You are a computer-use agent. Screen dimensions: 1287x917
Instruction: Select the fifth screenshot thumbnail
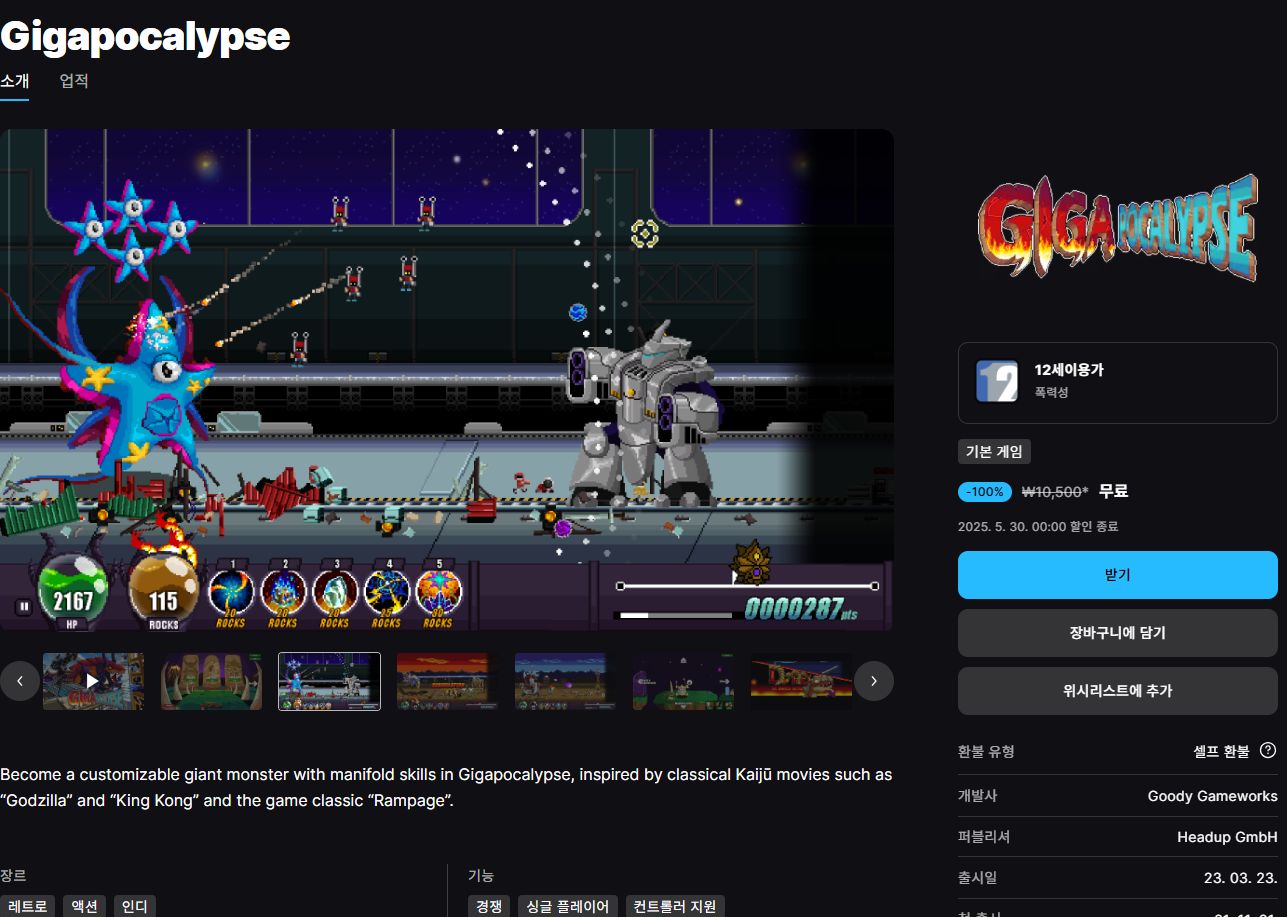(565, 681)
